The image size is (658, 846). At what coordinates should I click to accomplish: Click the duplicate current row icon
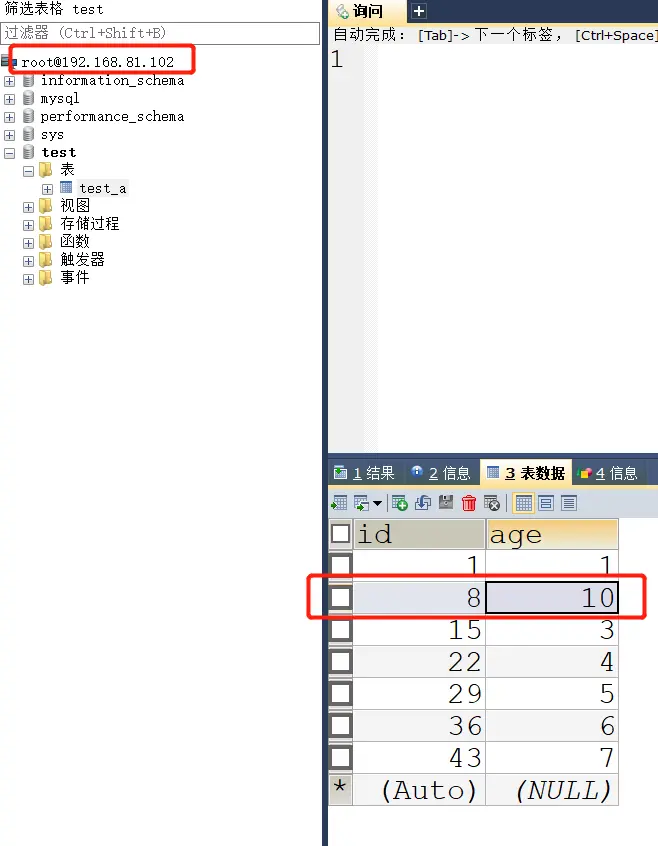pos(423,503)
